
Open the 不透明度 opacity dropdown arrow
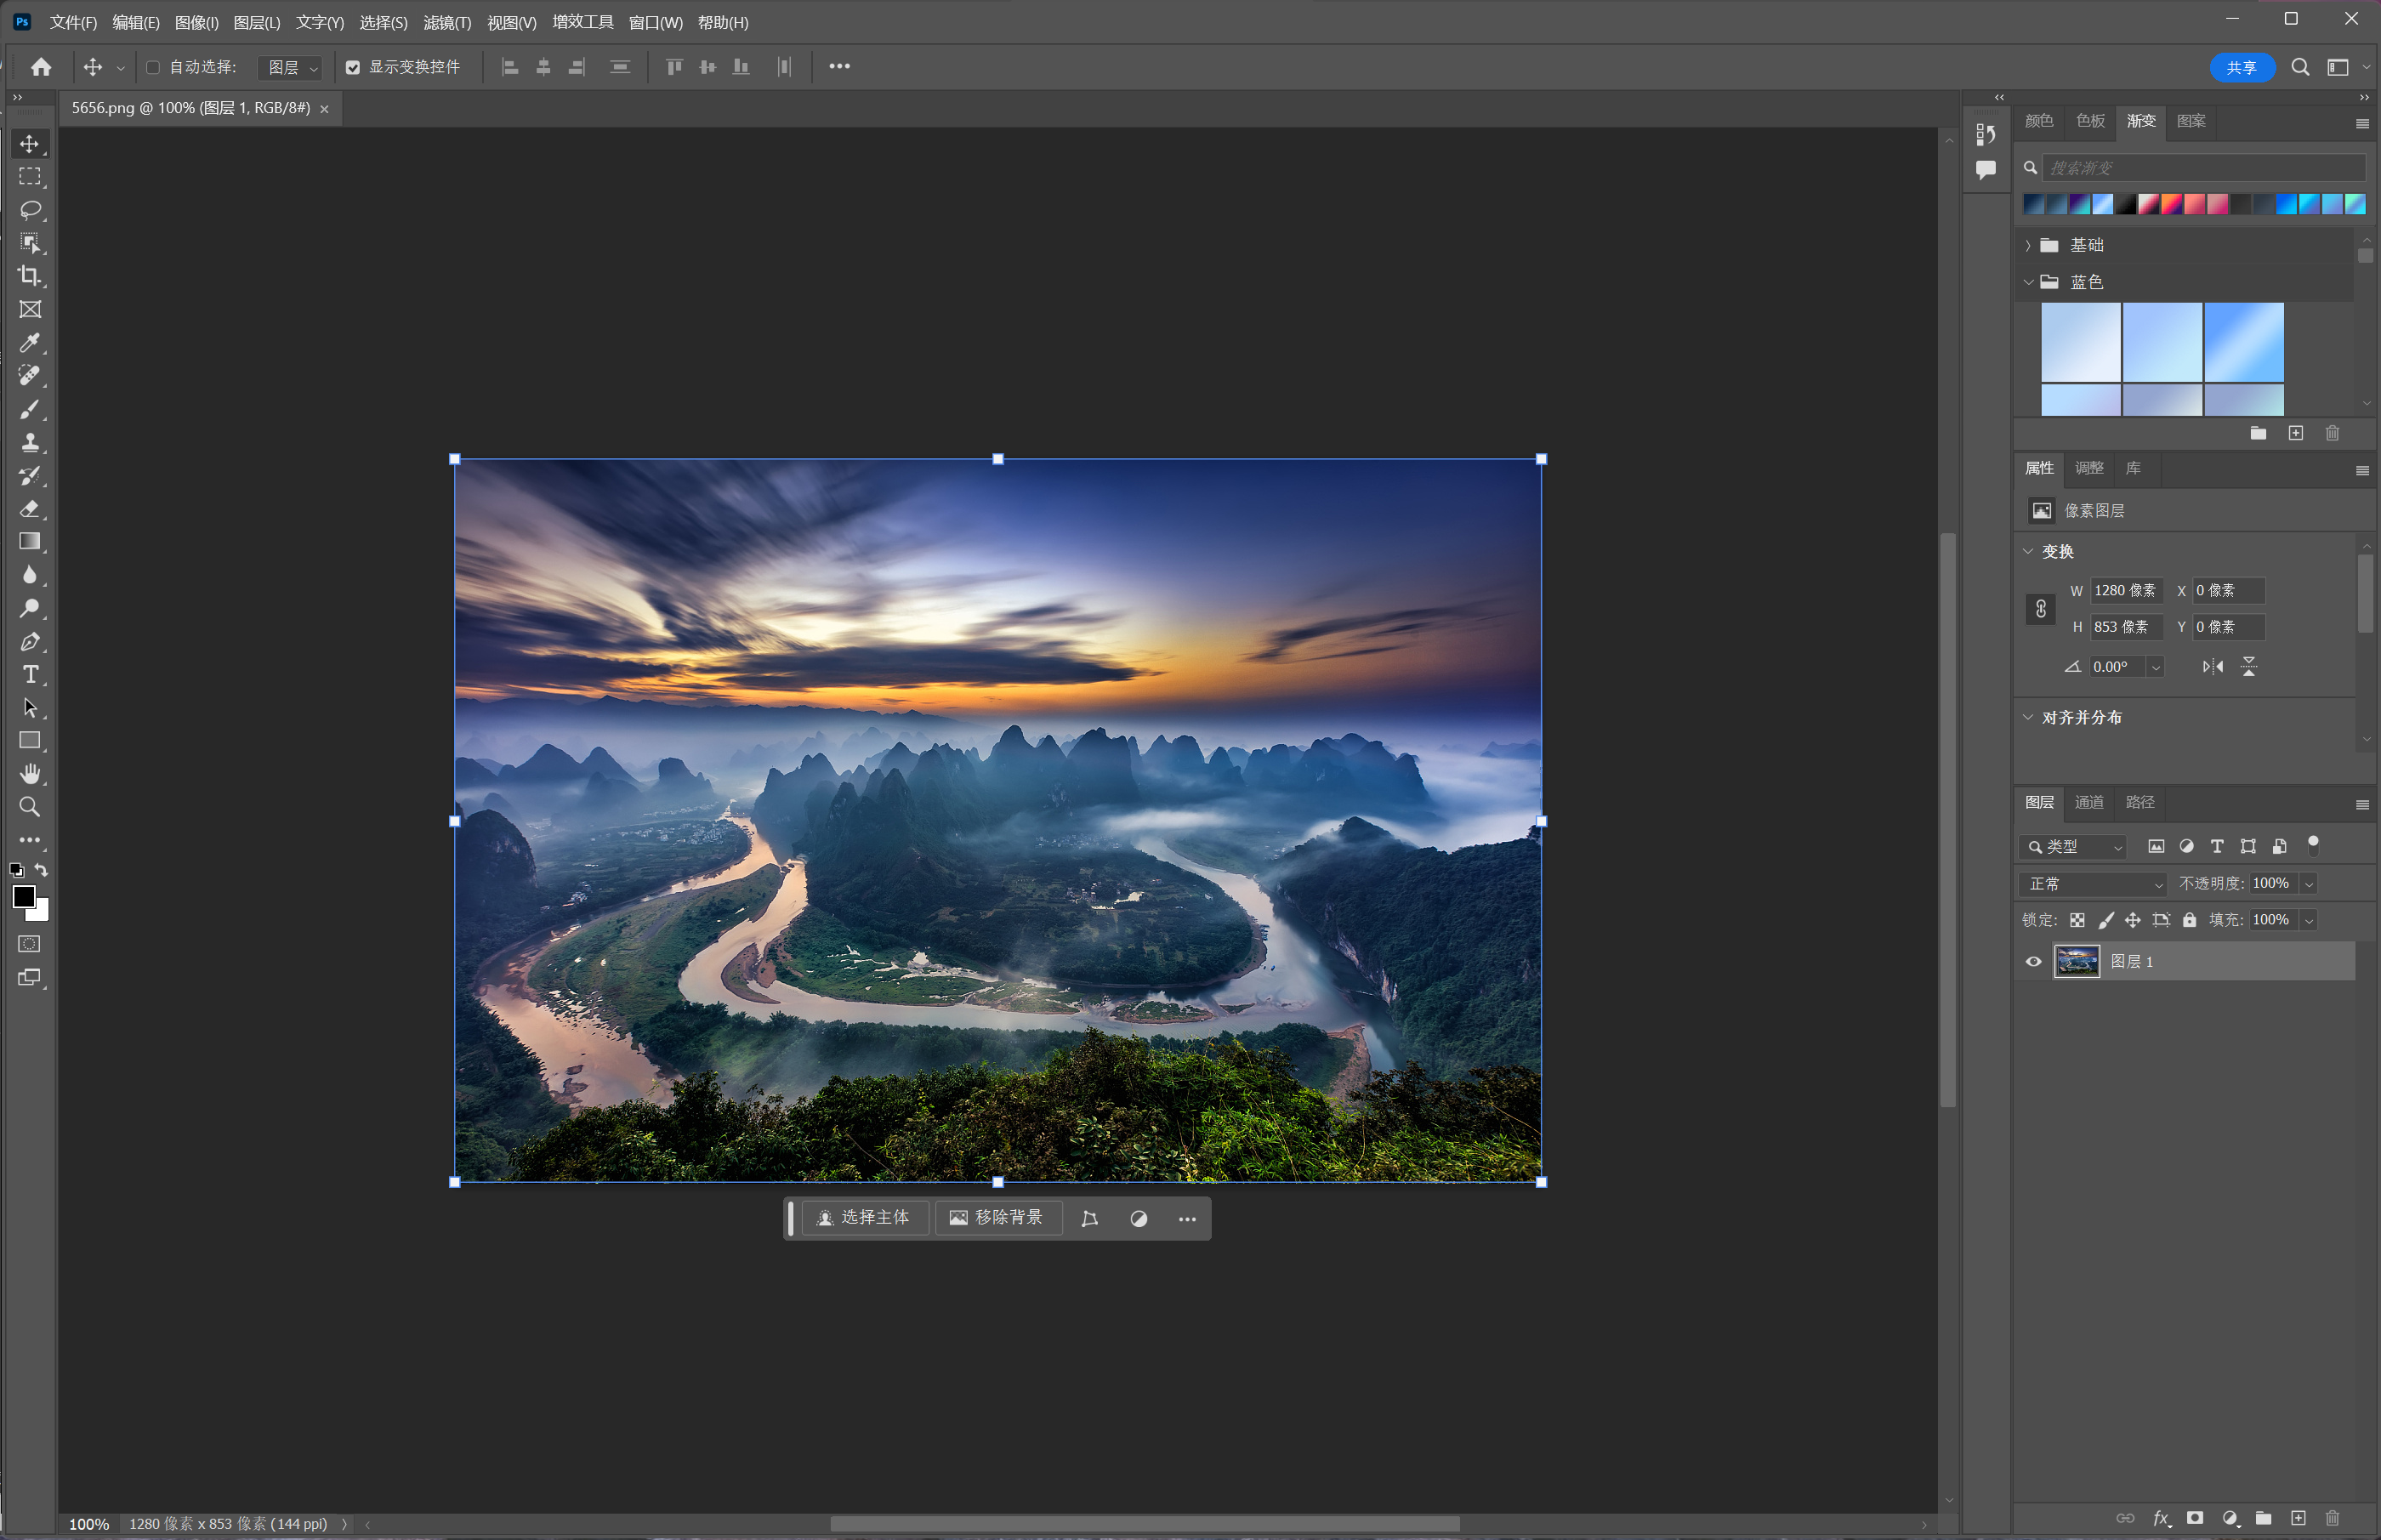[2309, 884]
